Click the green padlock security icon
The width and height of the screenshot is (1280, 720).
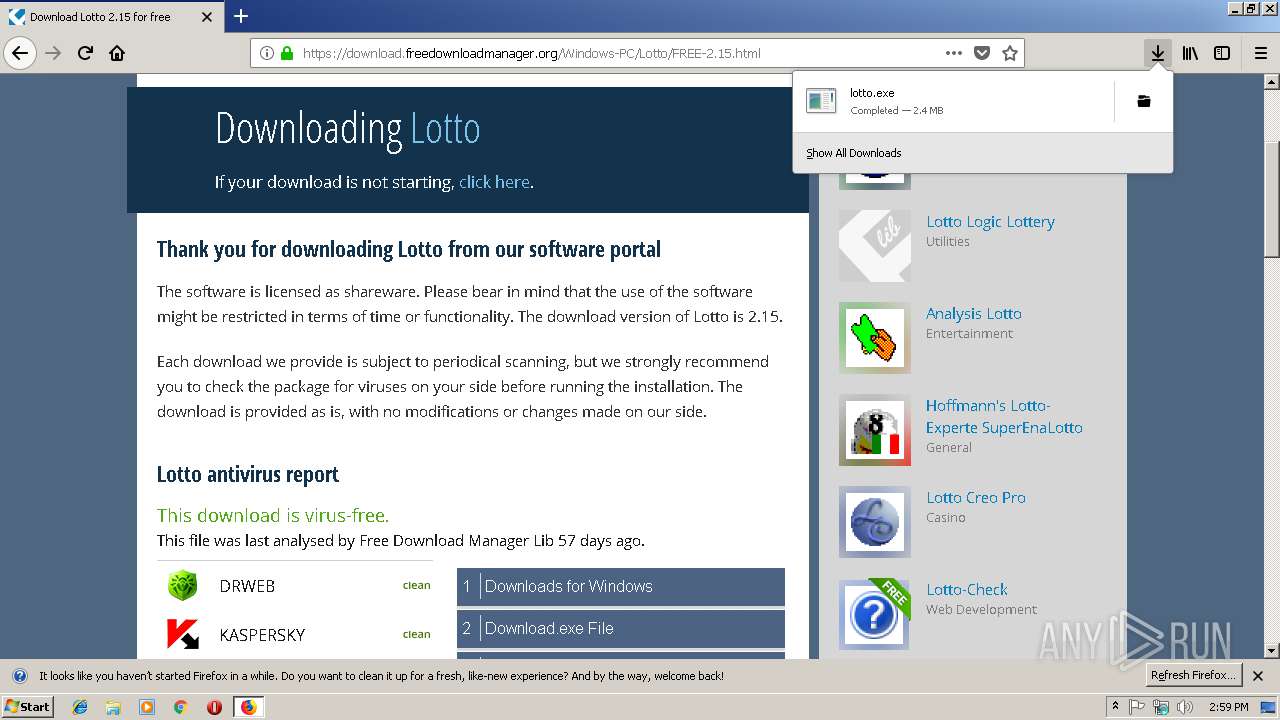pyautogui.click(x=287, y=53)
